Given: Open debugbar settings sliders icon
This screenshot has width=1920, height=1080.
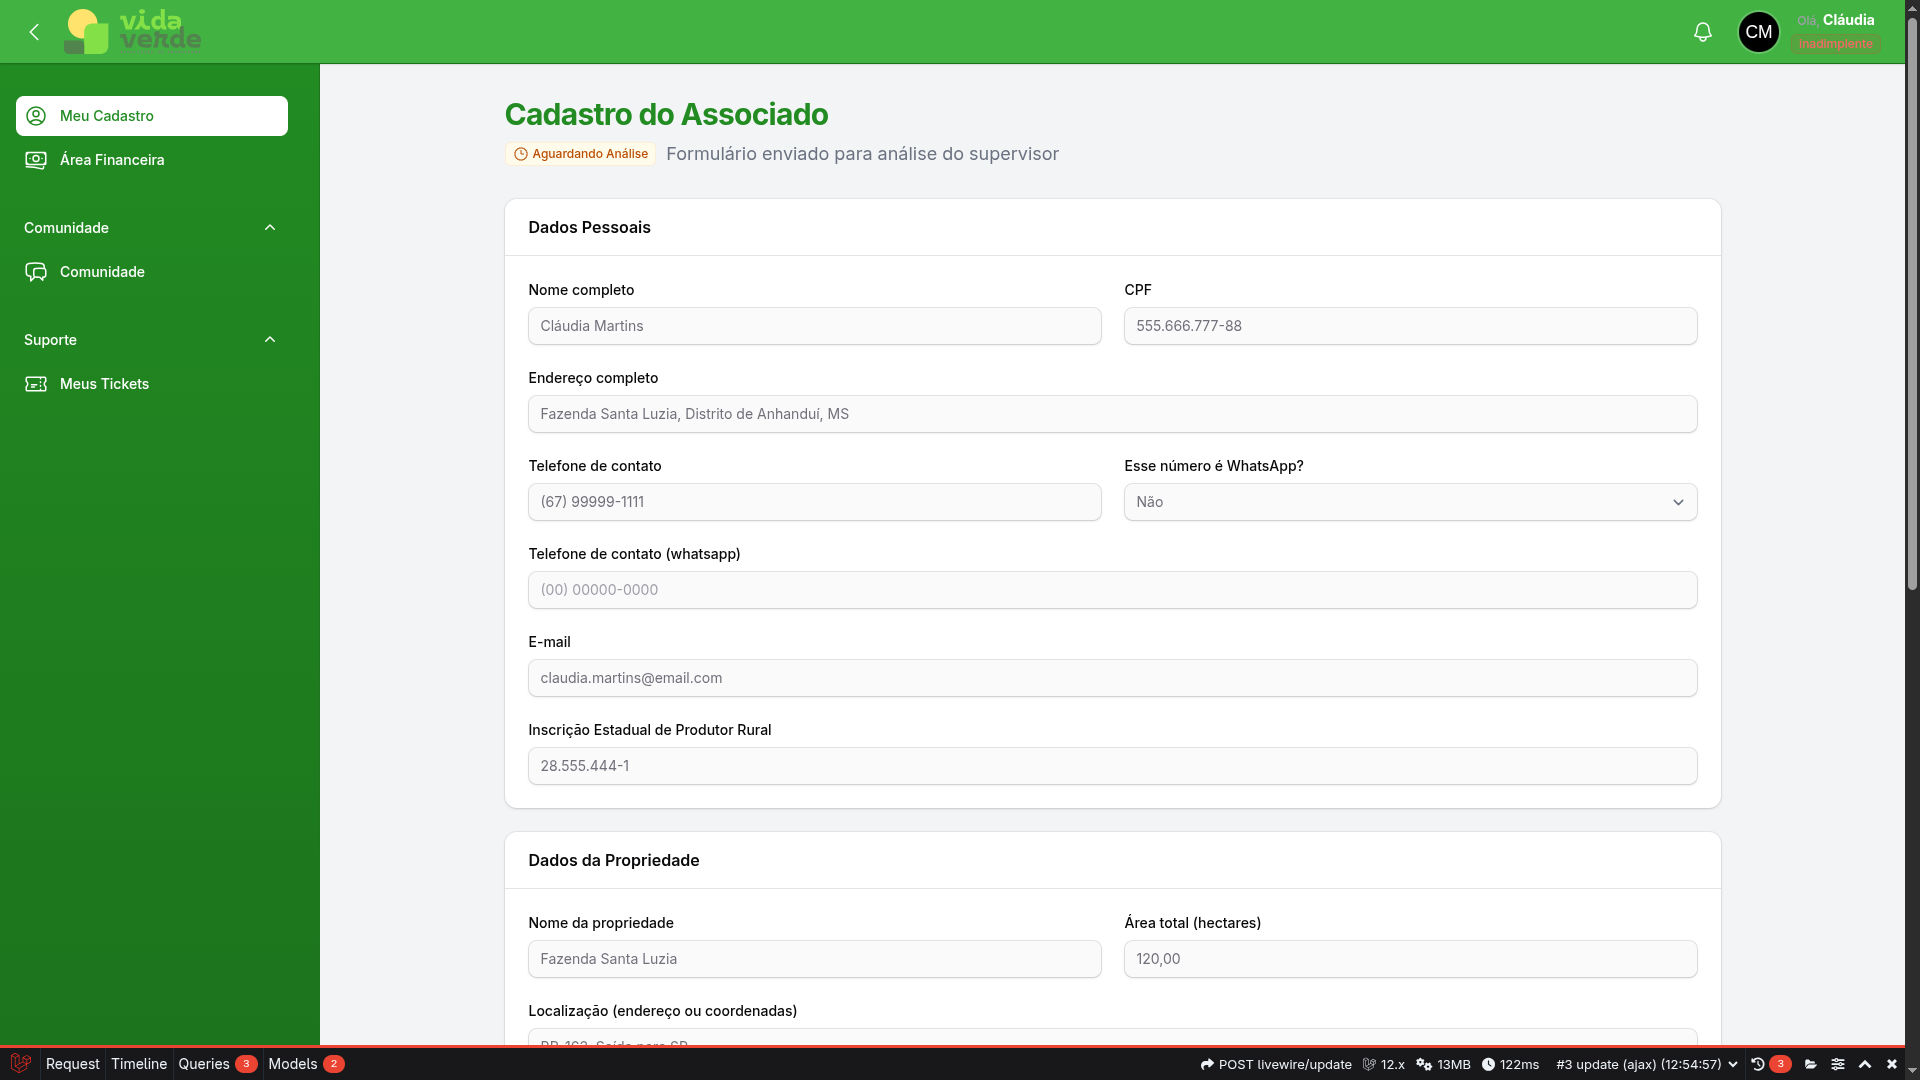Looking at the screenshot, I should (x=1838, y=1064).
